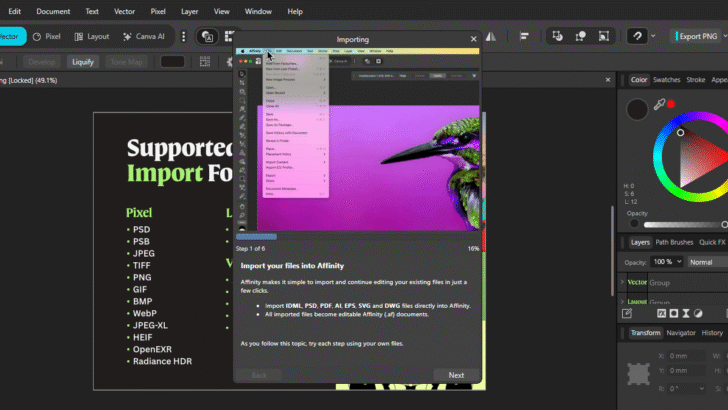
Task: Switch to Pixel studio mode
Action: [47, 36]
